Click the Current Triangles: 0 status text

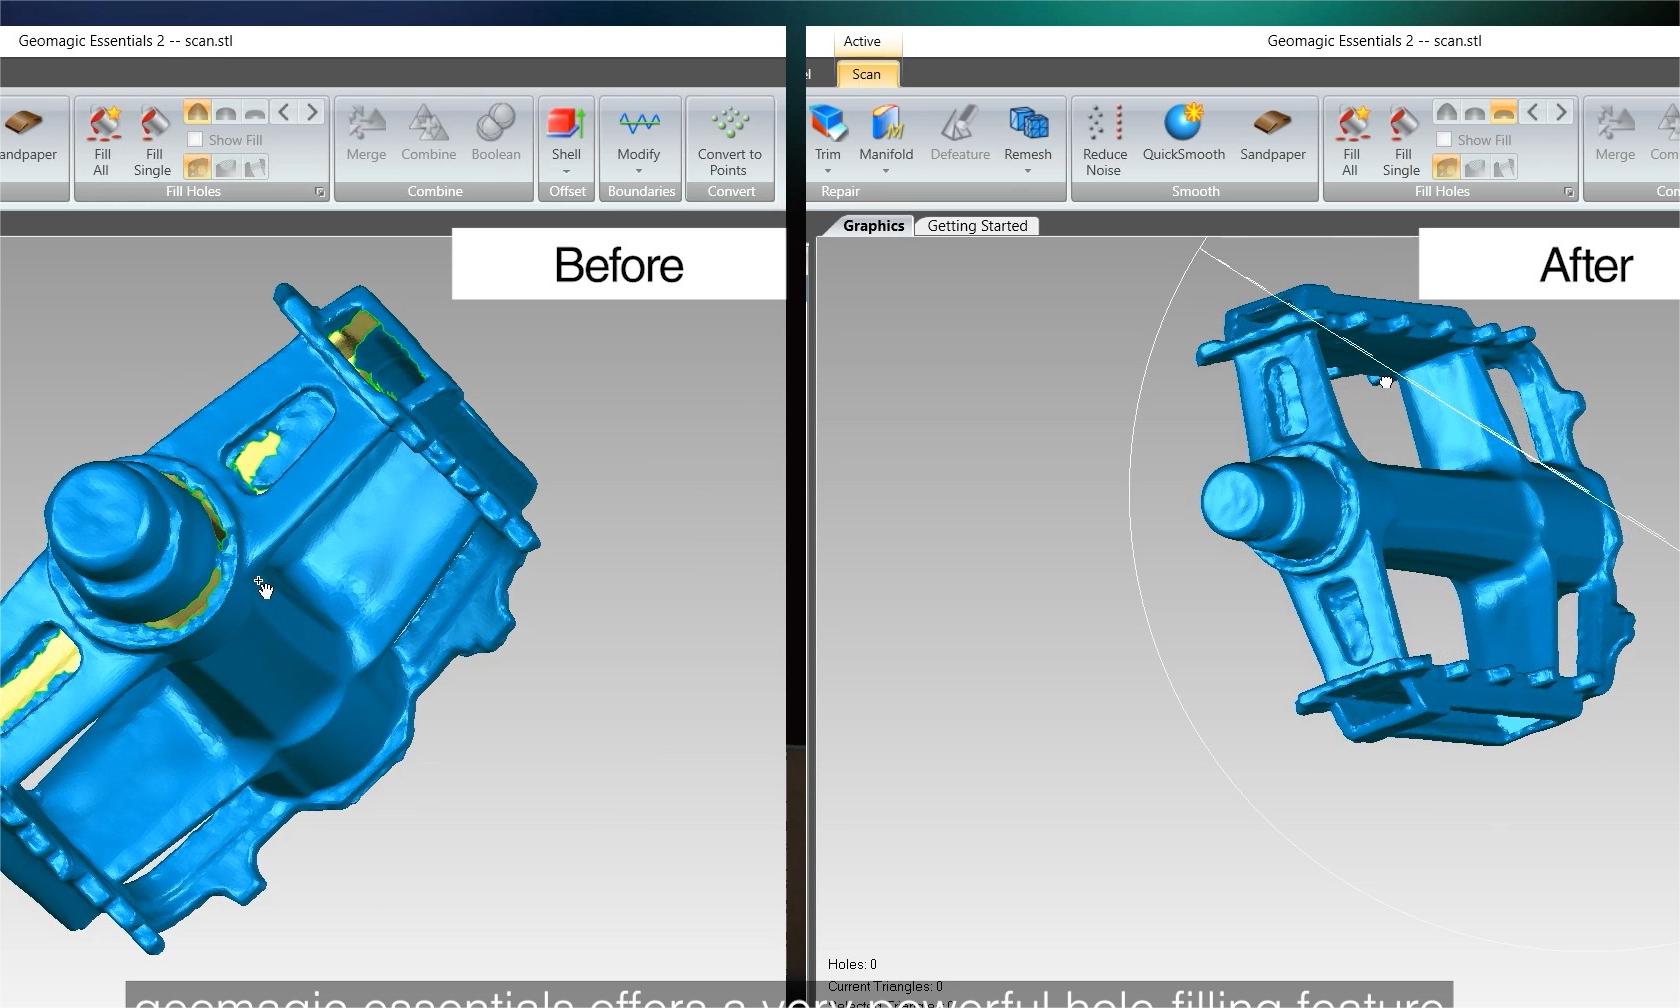click(x=885, y=986)
